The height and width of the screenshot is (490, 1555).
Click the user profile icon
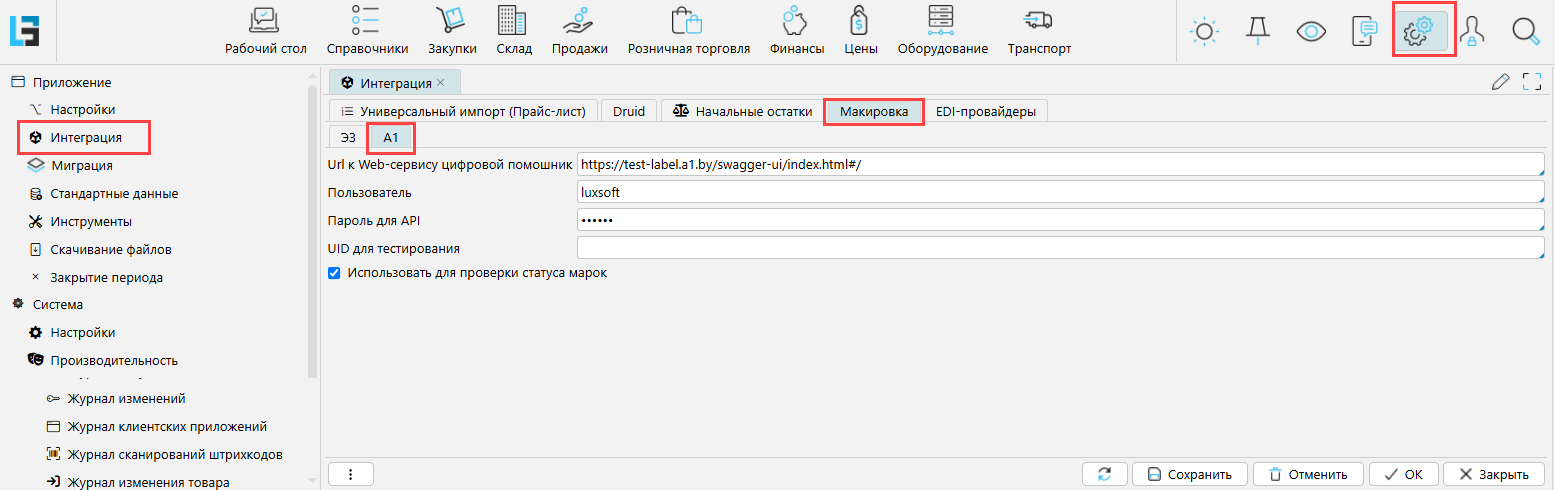click(1470, 32)
